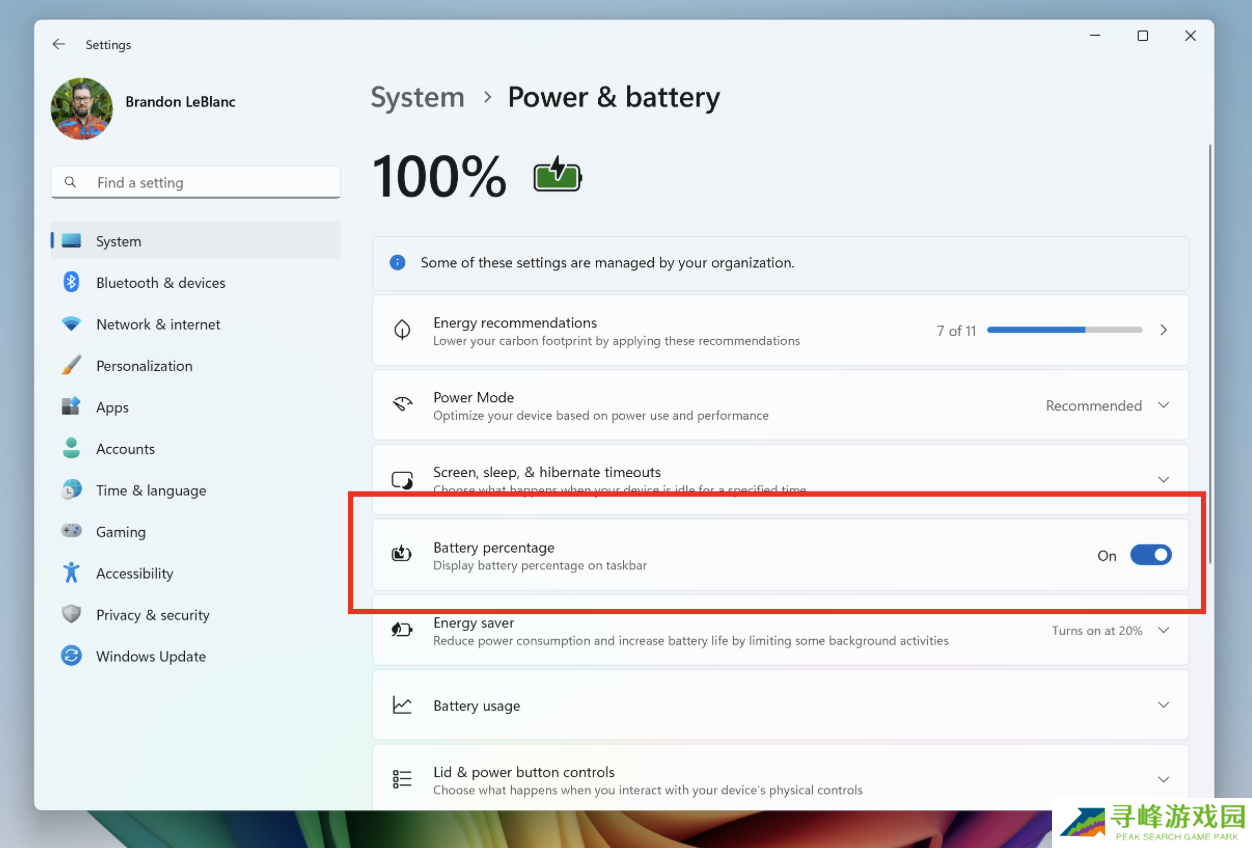Click the back arrow in Settings
The height and width of the screenshot is (848, 1252).
tap(59, 45)
